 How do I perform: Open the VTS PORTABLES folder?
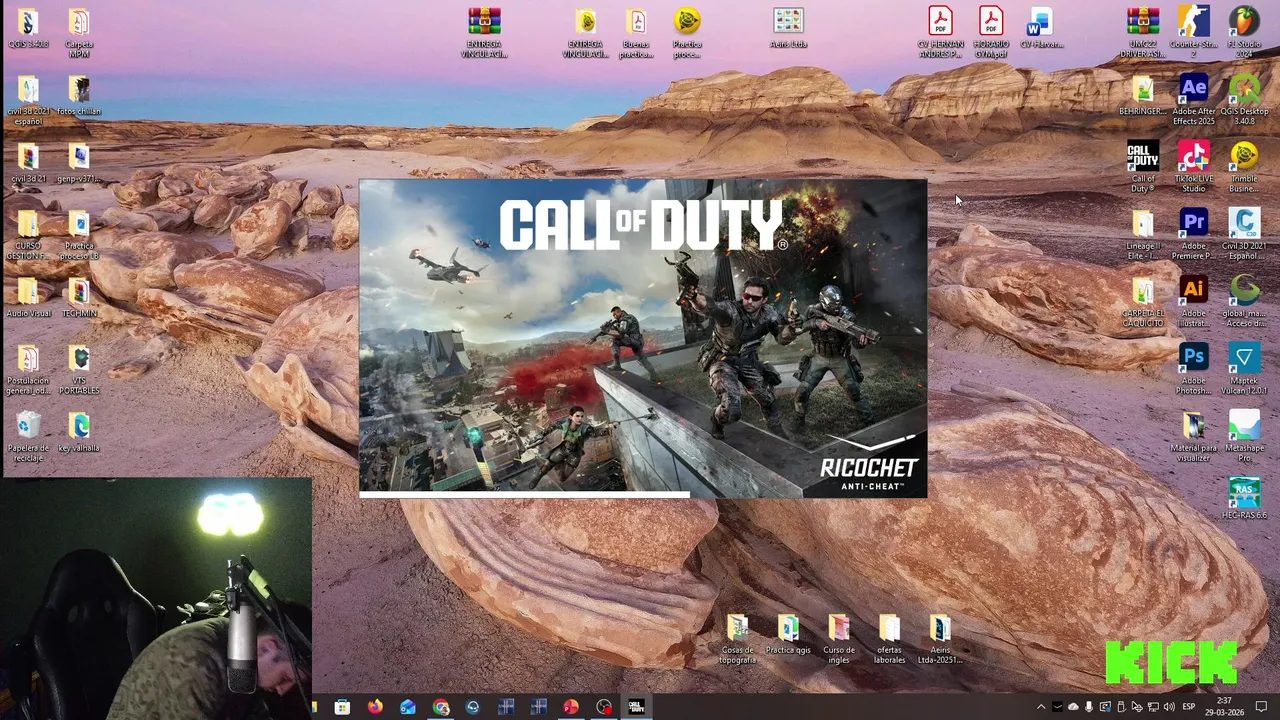79,370
